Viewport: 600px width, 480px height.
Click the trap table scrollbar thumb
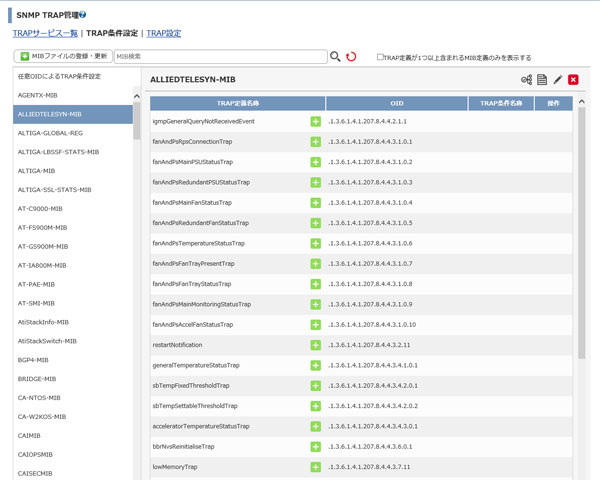click(582, 233)
